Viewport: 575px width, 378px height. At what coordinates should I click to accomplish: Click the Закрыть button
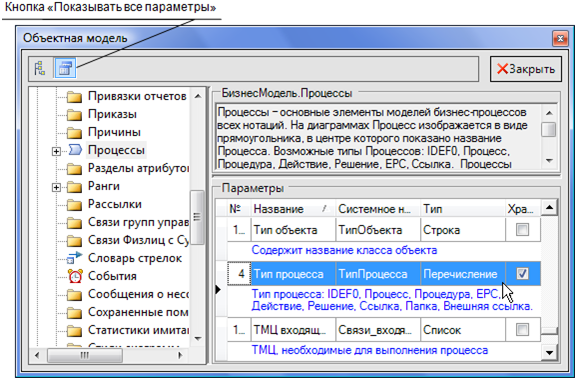point(525,69)
